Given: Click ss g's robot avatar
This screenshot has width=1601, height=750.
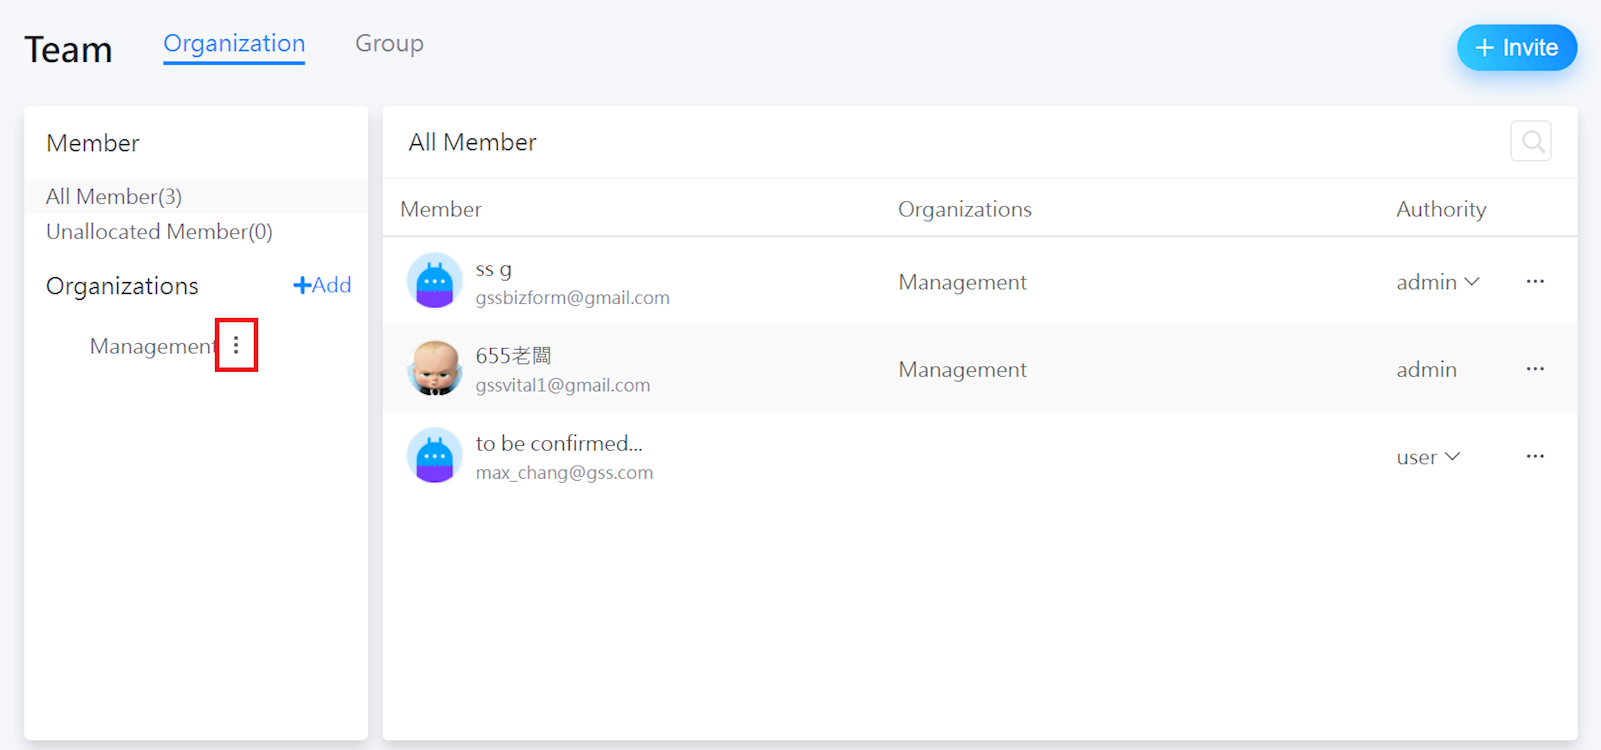Looking at the screenshot, I should pyautogui.click(x=435, y=281).
